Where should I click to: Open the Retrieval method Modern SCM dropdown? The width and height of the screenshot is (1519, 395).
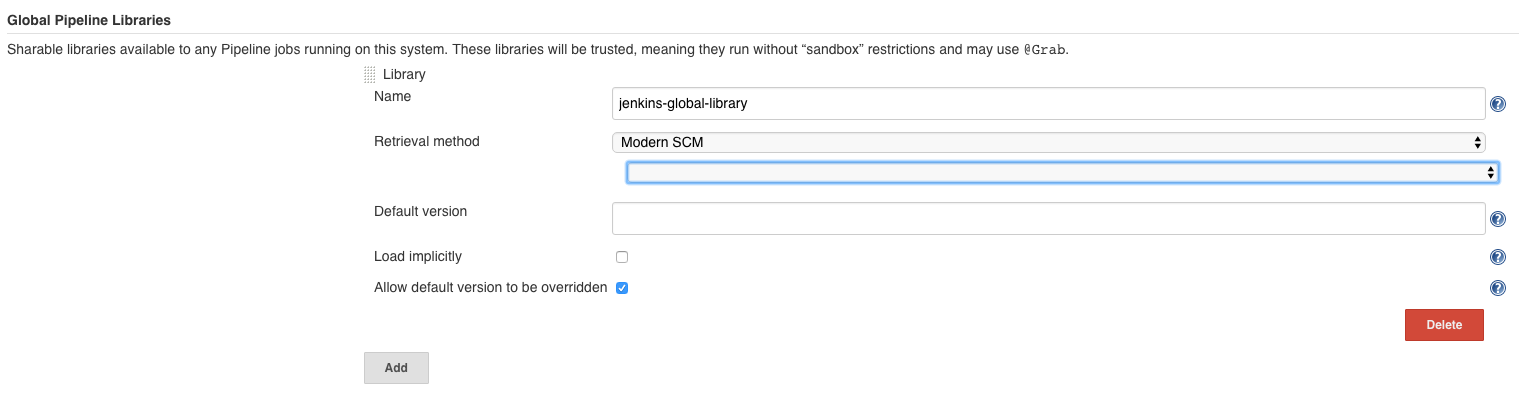(x=1048, y=142)
